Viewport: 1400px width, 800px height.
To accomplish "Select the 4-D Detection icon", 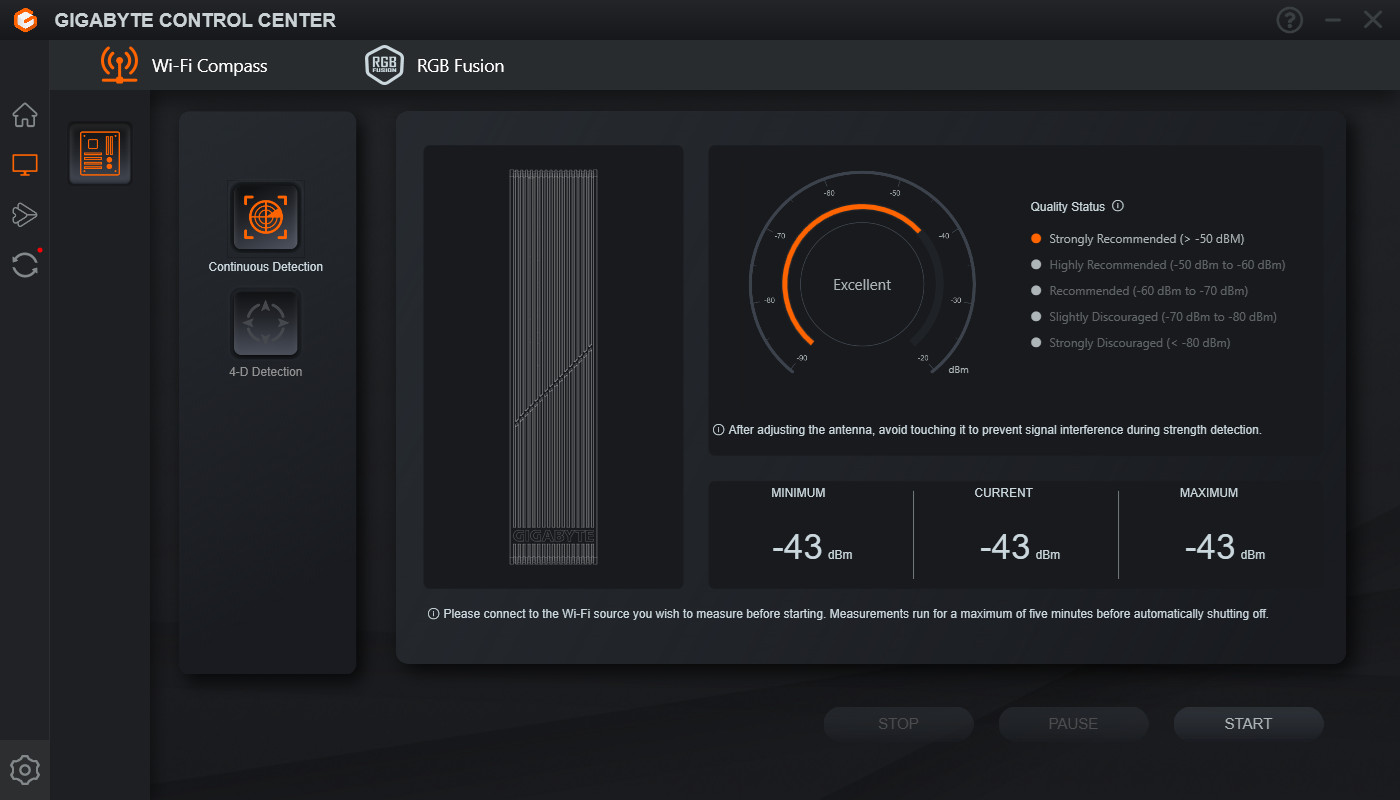I will tap(266, 323).
